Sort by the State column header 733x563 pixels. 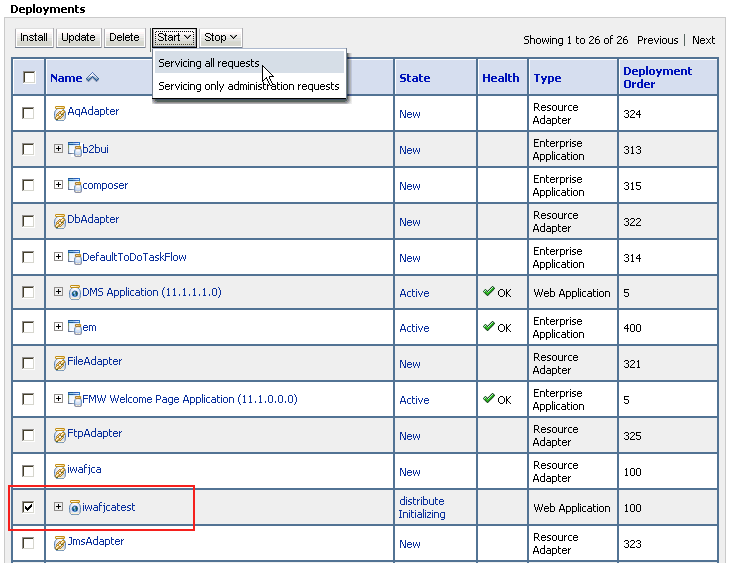click(x=415, y=78)
